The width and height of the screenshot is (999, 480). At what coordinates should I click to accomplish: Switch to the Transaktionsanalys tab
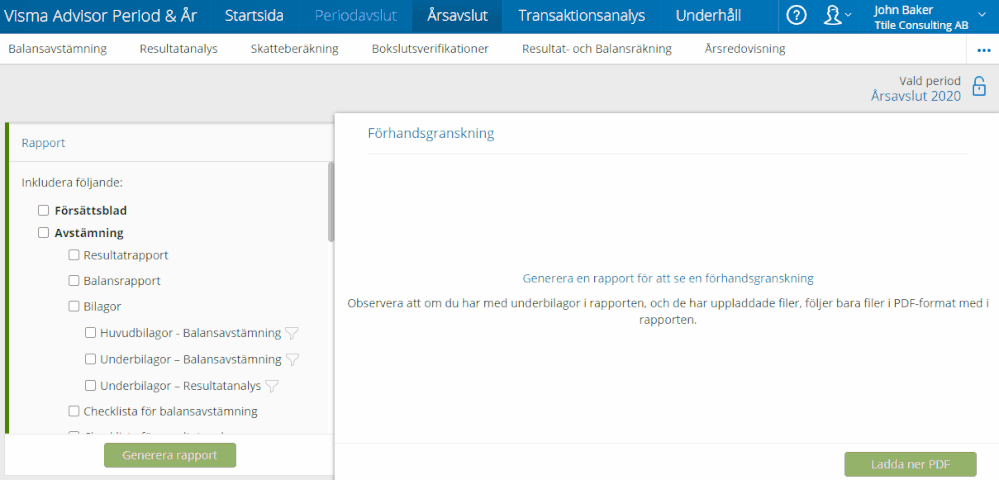tap(581, 16)
